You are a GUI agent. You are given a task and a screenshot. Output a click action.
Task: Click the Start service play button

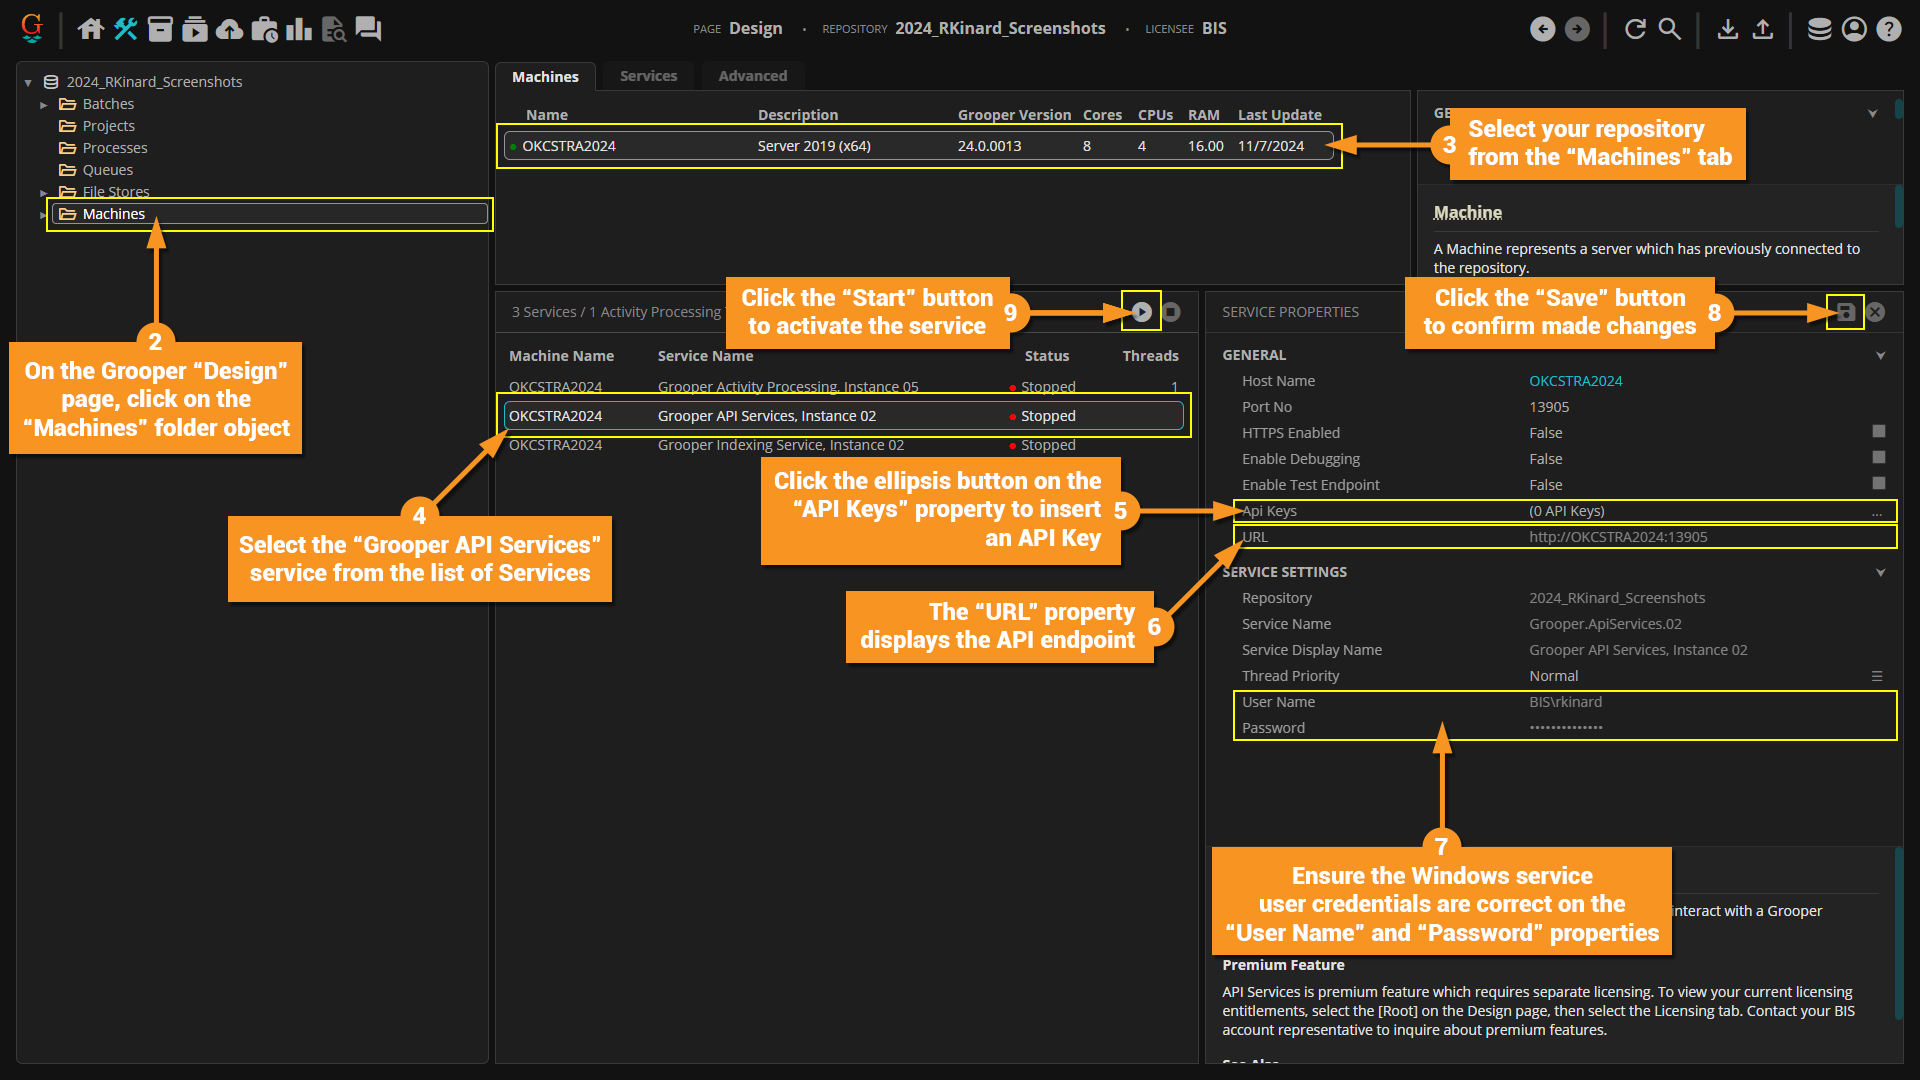tap(1141, 312)
